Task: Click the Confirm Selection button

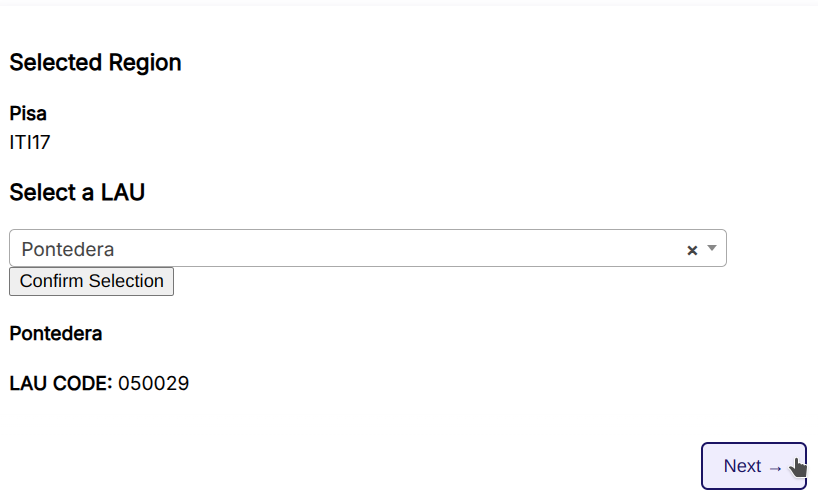Action: point(91,281)
